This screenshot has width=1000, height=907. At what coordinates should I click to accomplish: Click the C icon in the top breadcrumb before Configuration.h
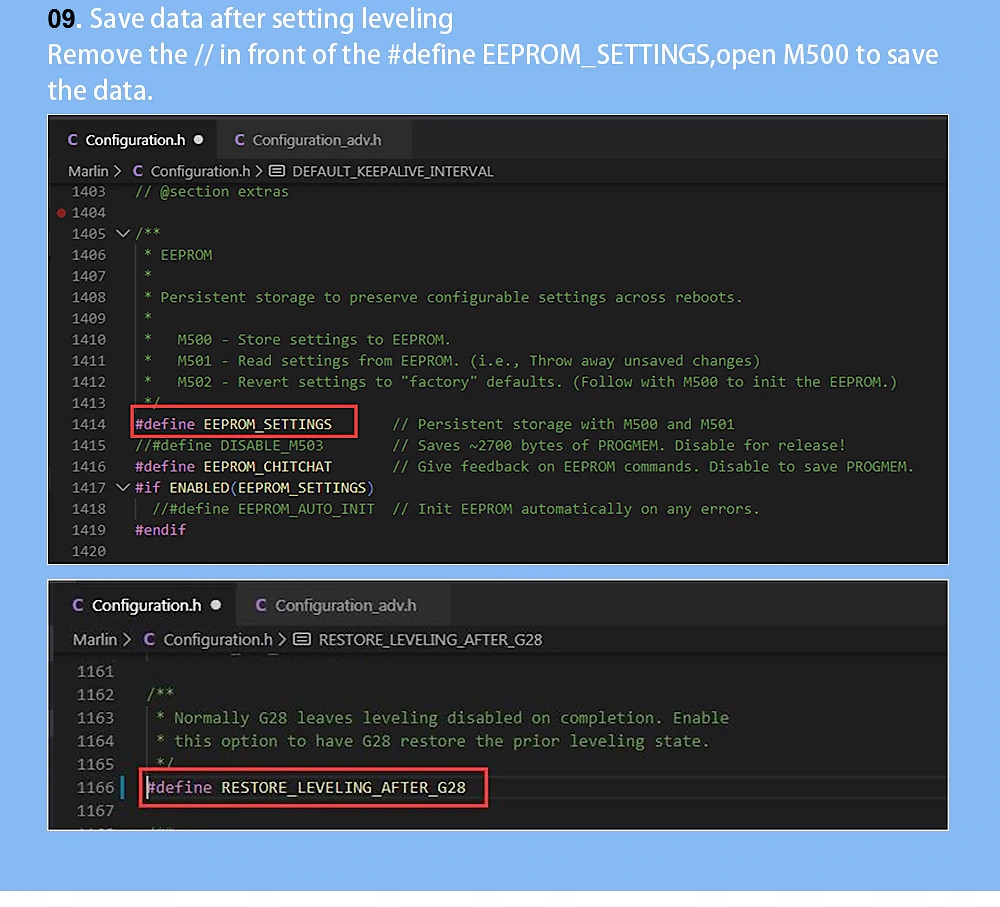click(x=138, y=171)
